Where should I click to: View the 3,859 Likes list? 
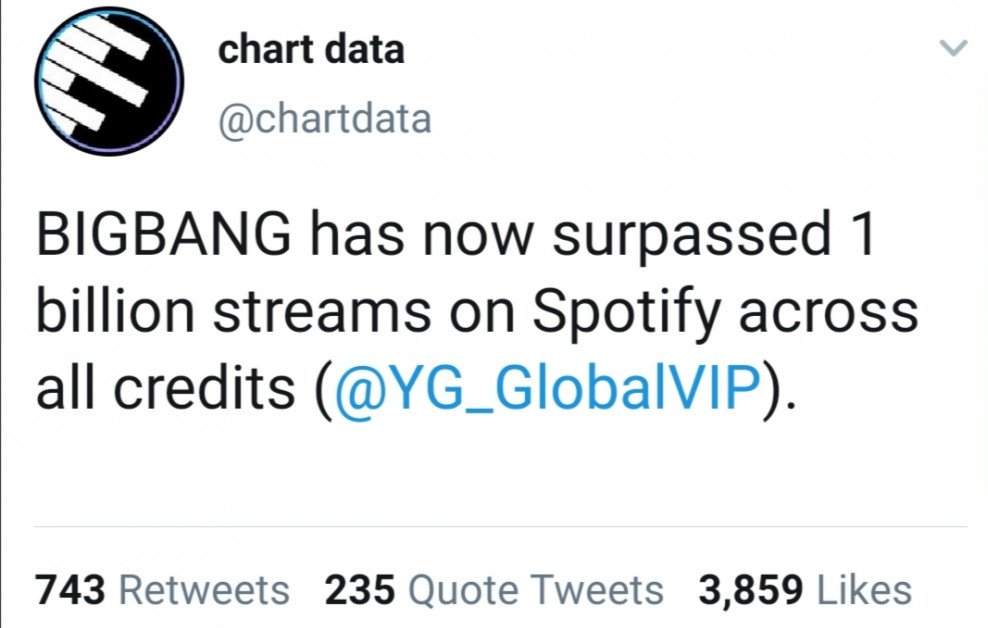(x=805, y=590)
